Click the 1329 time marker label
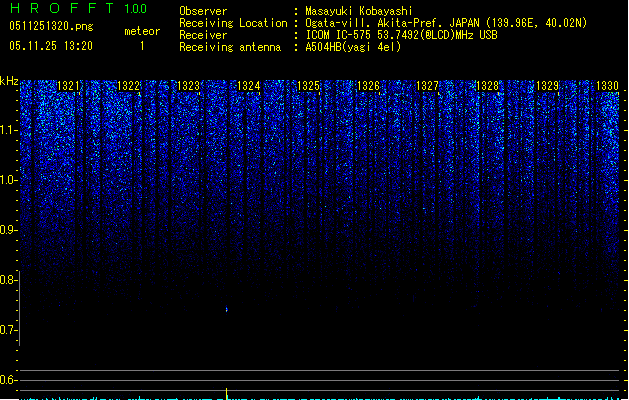The image size is (629, 400). click(x=548, y=86)
